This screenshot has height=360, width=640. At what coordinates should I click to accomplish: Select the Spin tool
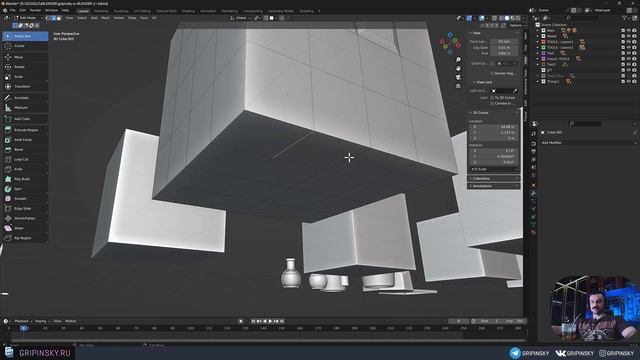pos(25,189)
